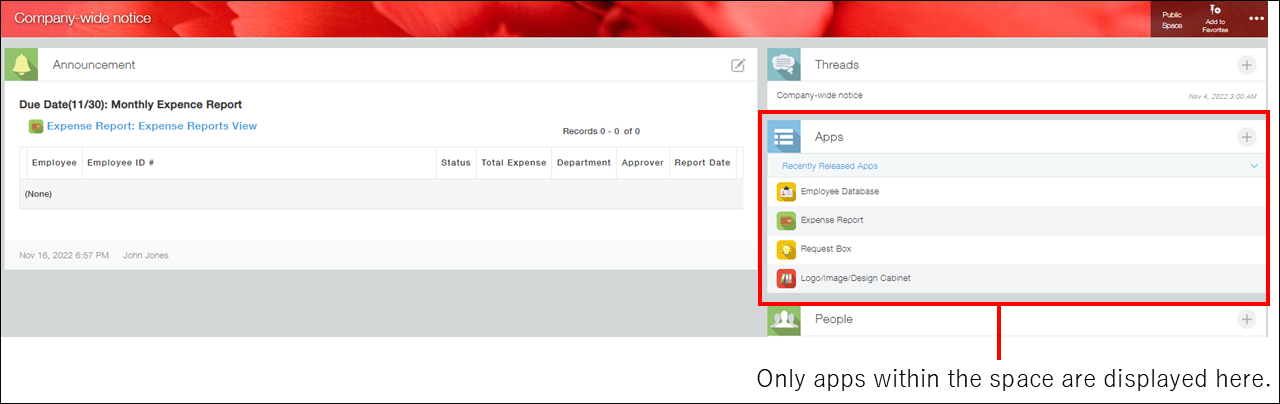The width and height of the screenshot is (1280, 404).
Task: Expand the Recently Released Apps dropdown label
Action: [x=830, y=166]
